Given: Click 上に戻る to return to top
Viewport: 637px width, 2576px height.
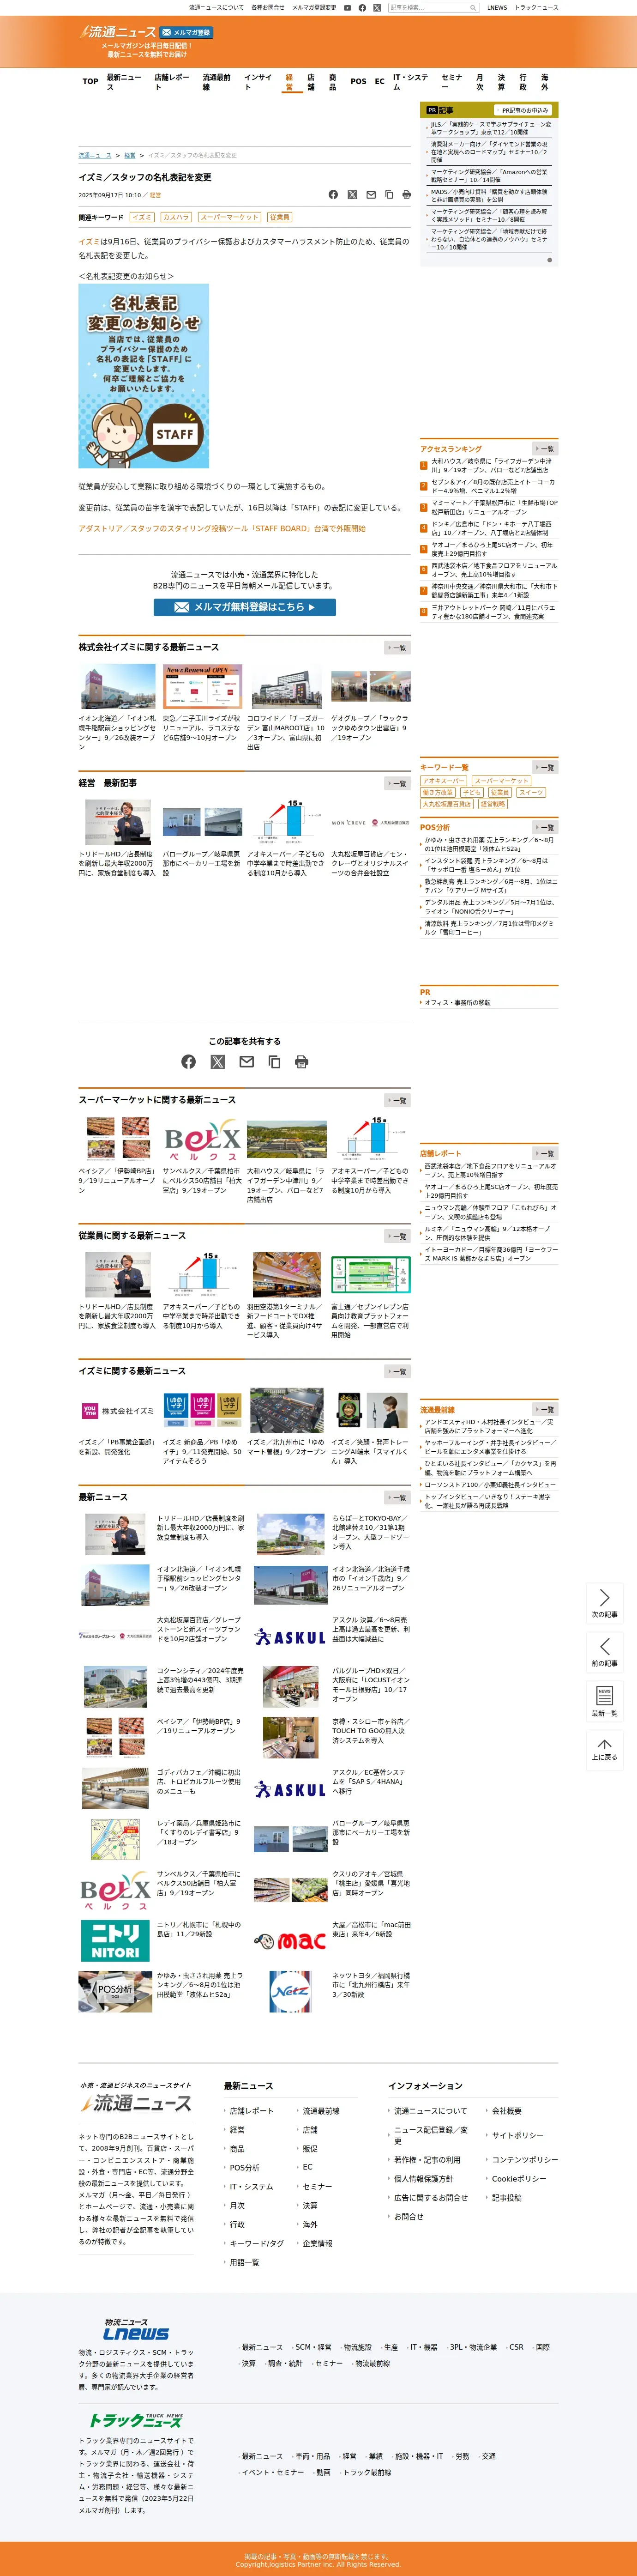Looking at the screenshot, I should [x=604, y=1750].
